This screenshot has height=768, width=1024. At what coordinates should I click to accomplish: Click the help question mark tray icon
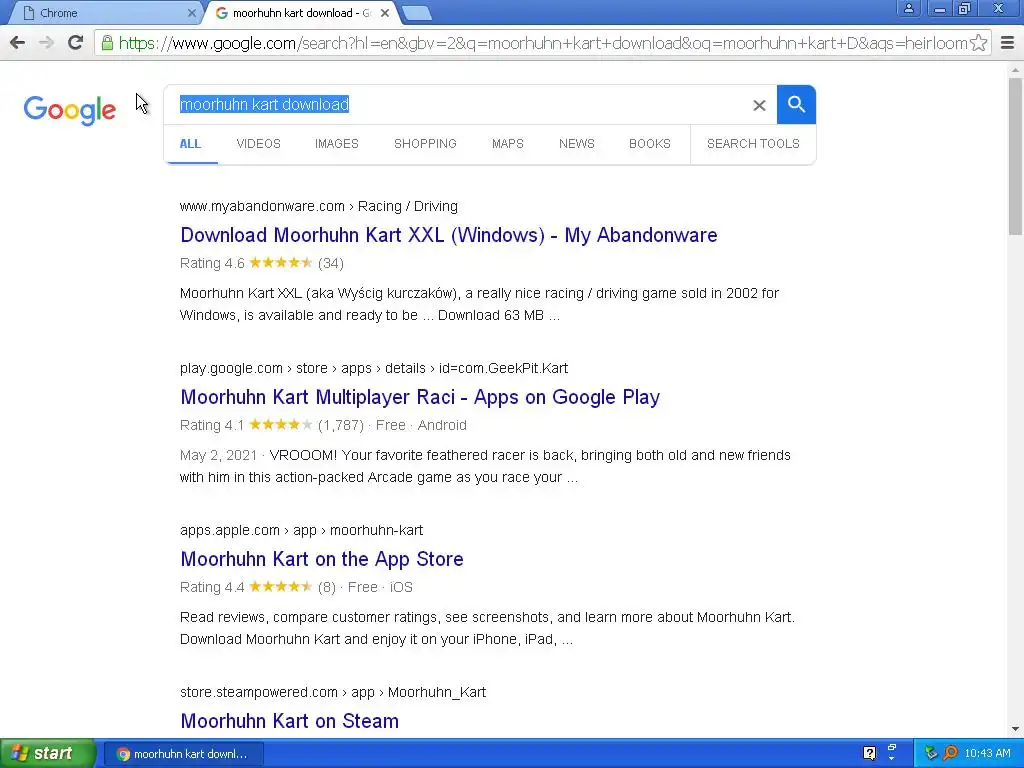869,753
